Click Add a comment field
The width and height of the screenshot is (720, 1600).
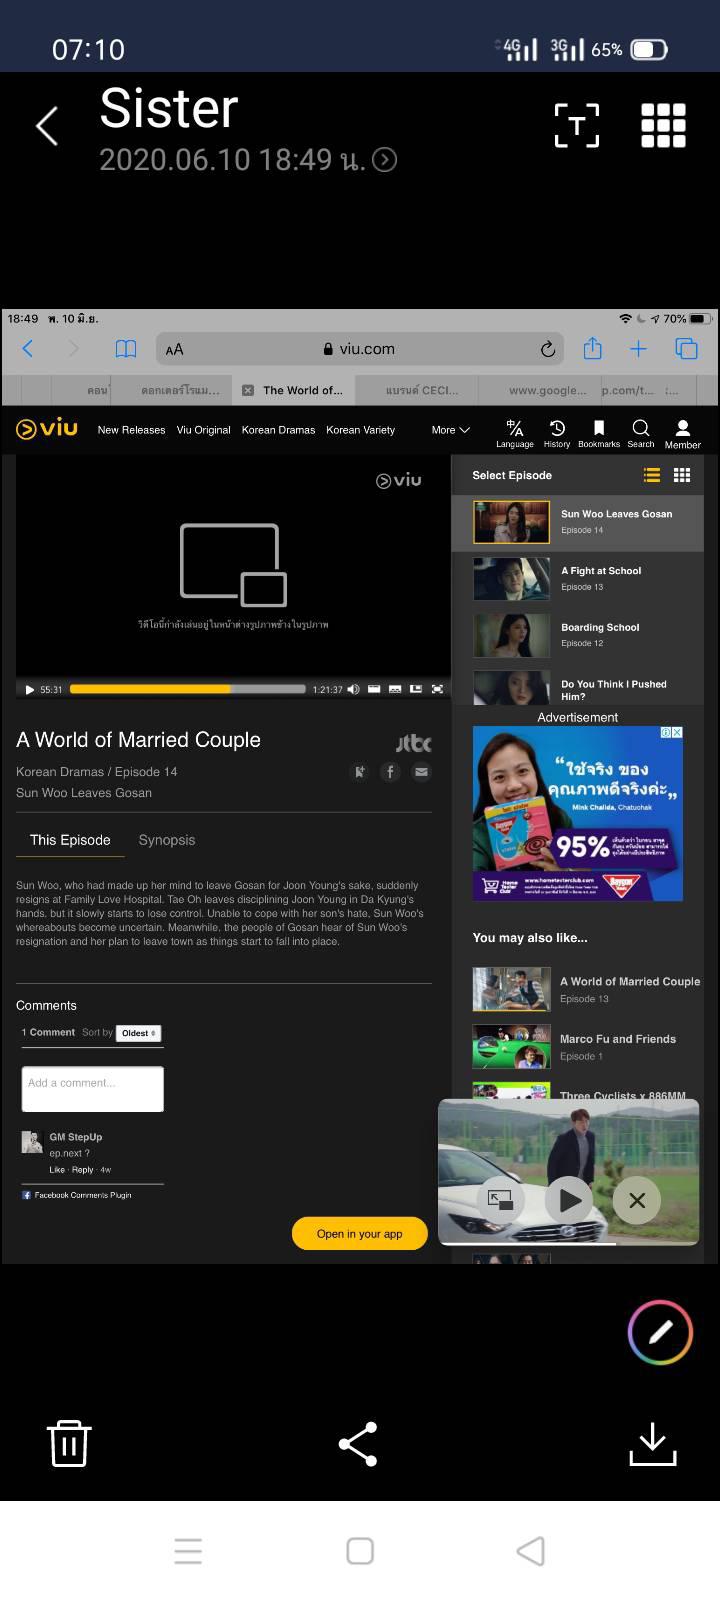92,1089
